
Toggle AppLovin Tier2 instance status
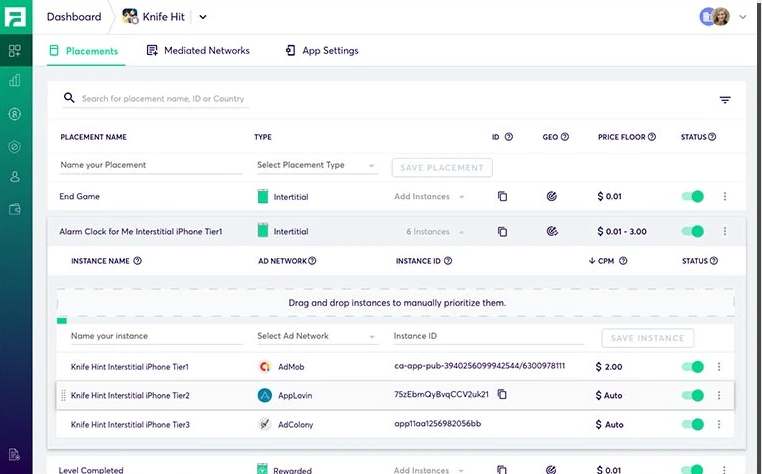coord(693,396)
